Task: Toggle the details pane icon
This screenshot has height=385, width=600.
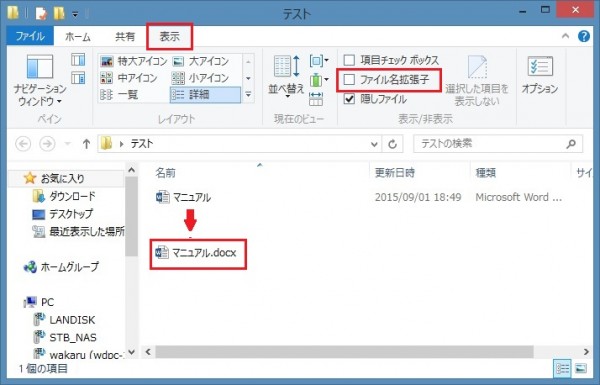Action: tap(78, 78)
